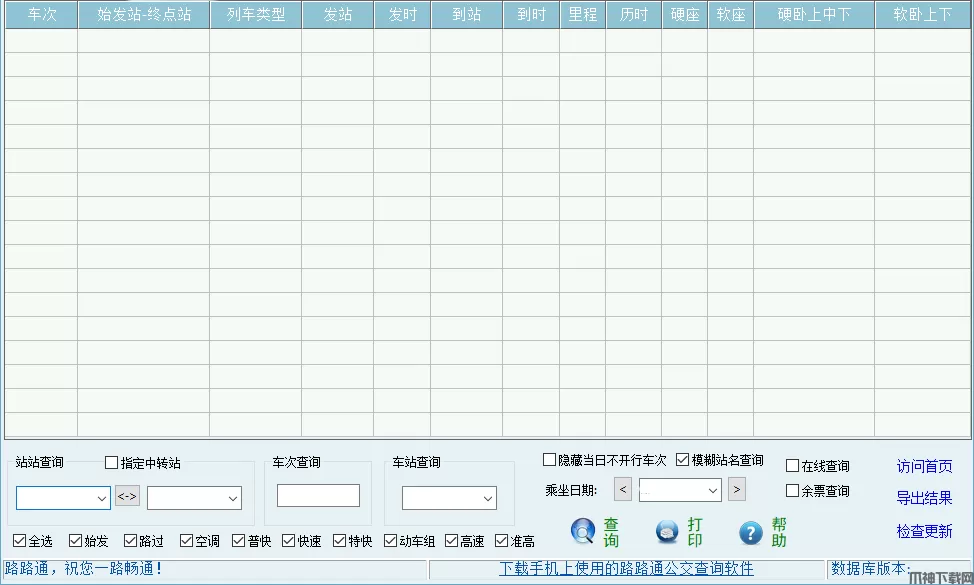The image size is (974, 585).
Task: Open the 访问首页 link
Action: click(924, 467)
